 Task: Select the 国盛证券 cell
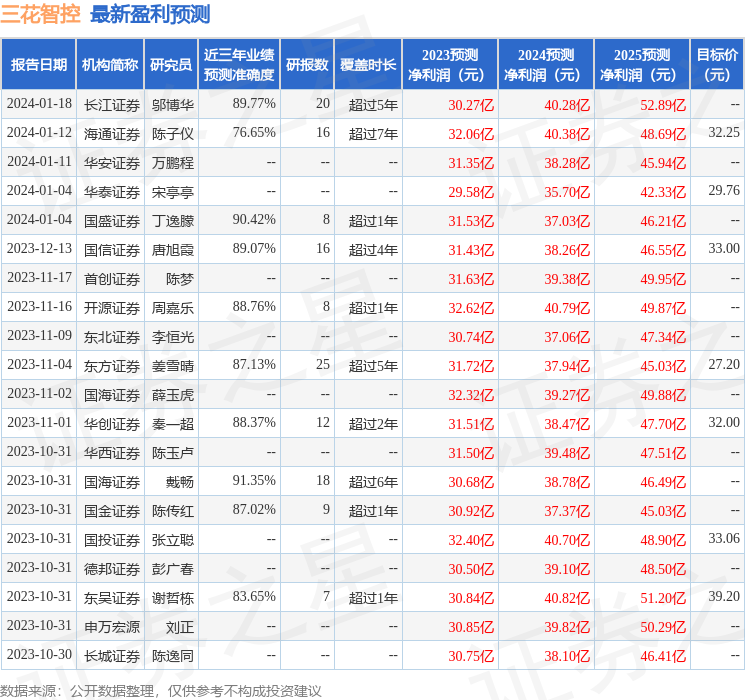click(112, 221)
